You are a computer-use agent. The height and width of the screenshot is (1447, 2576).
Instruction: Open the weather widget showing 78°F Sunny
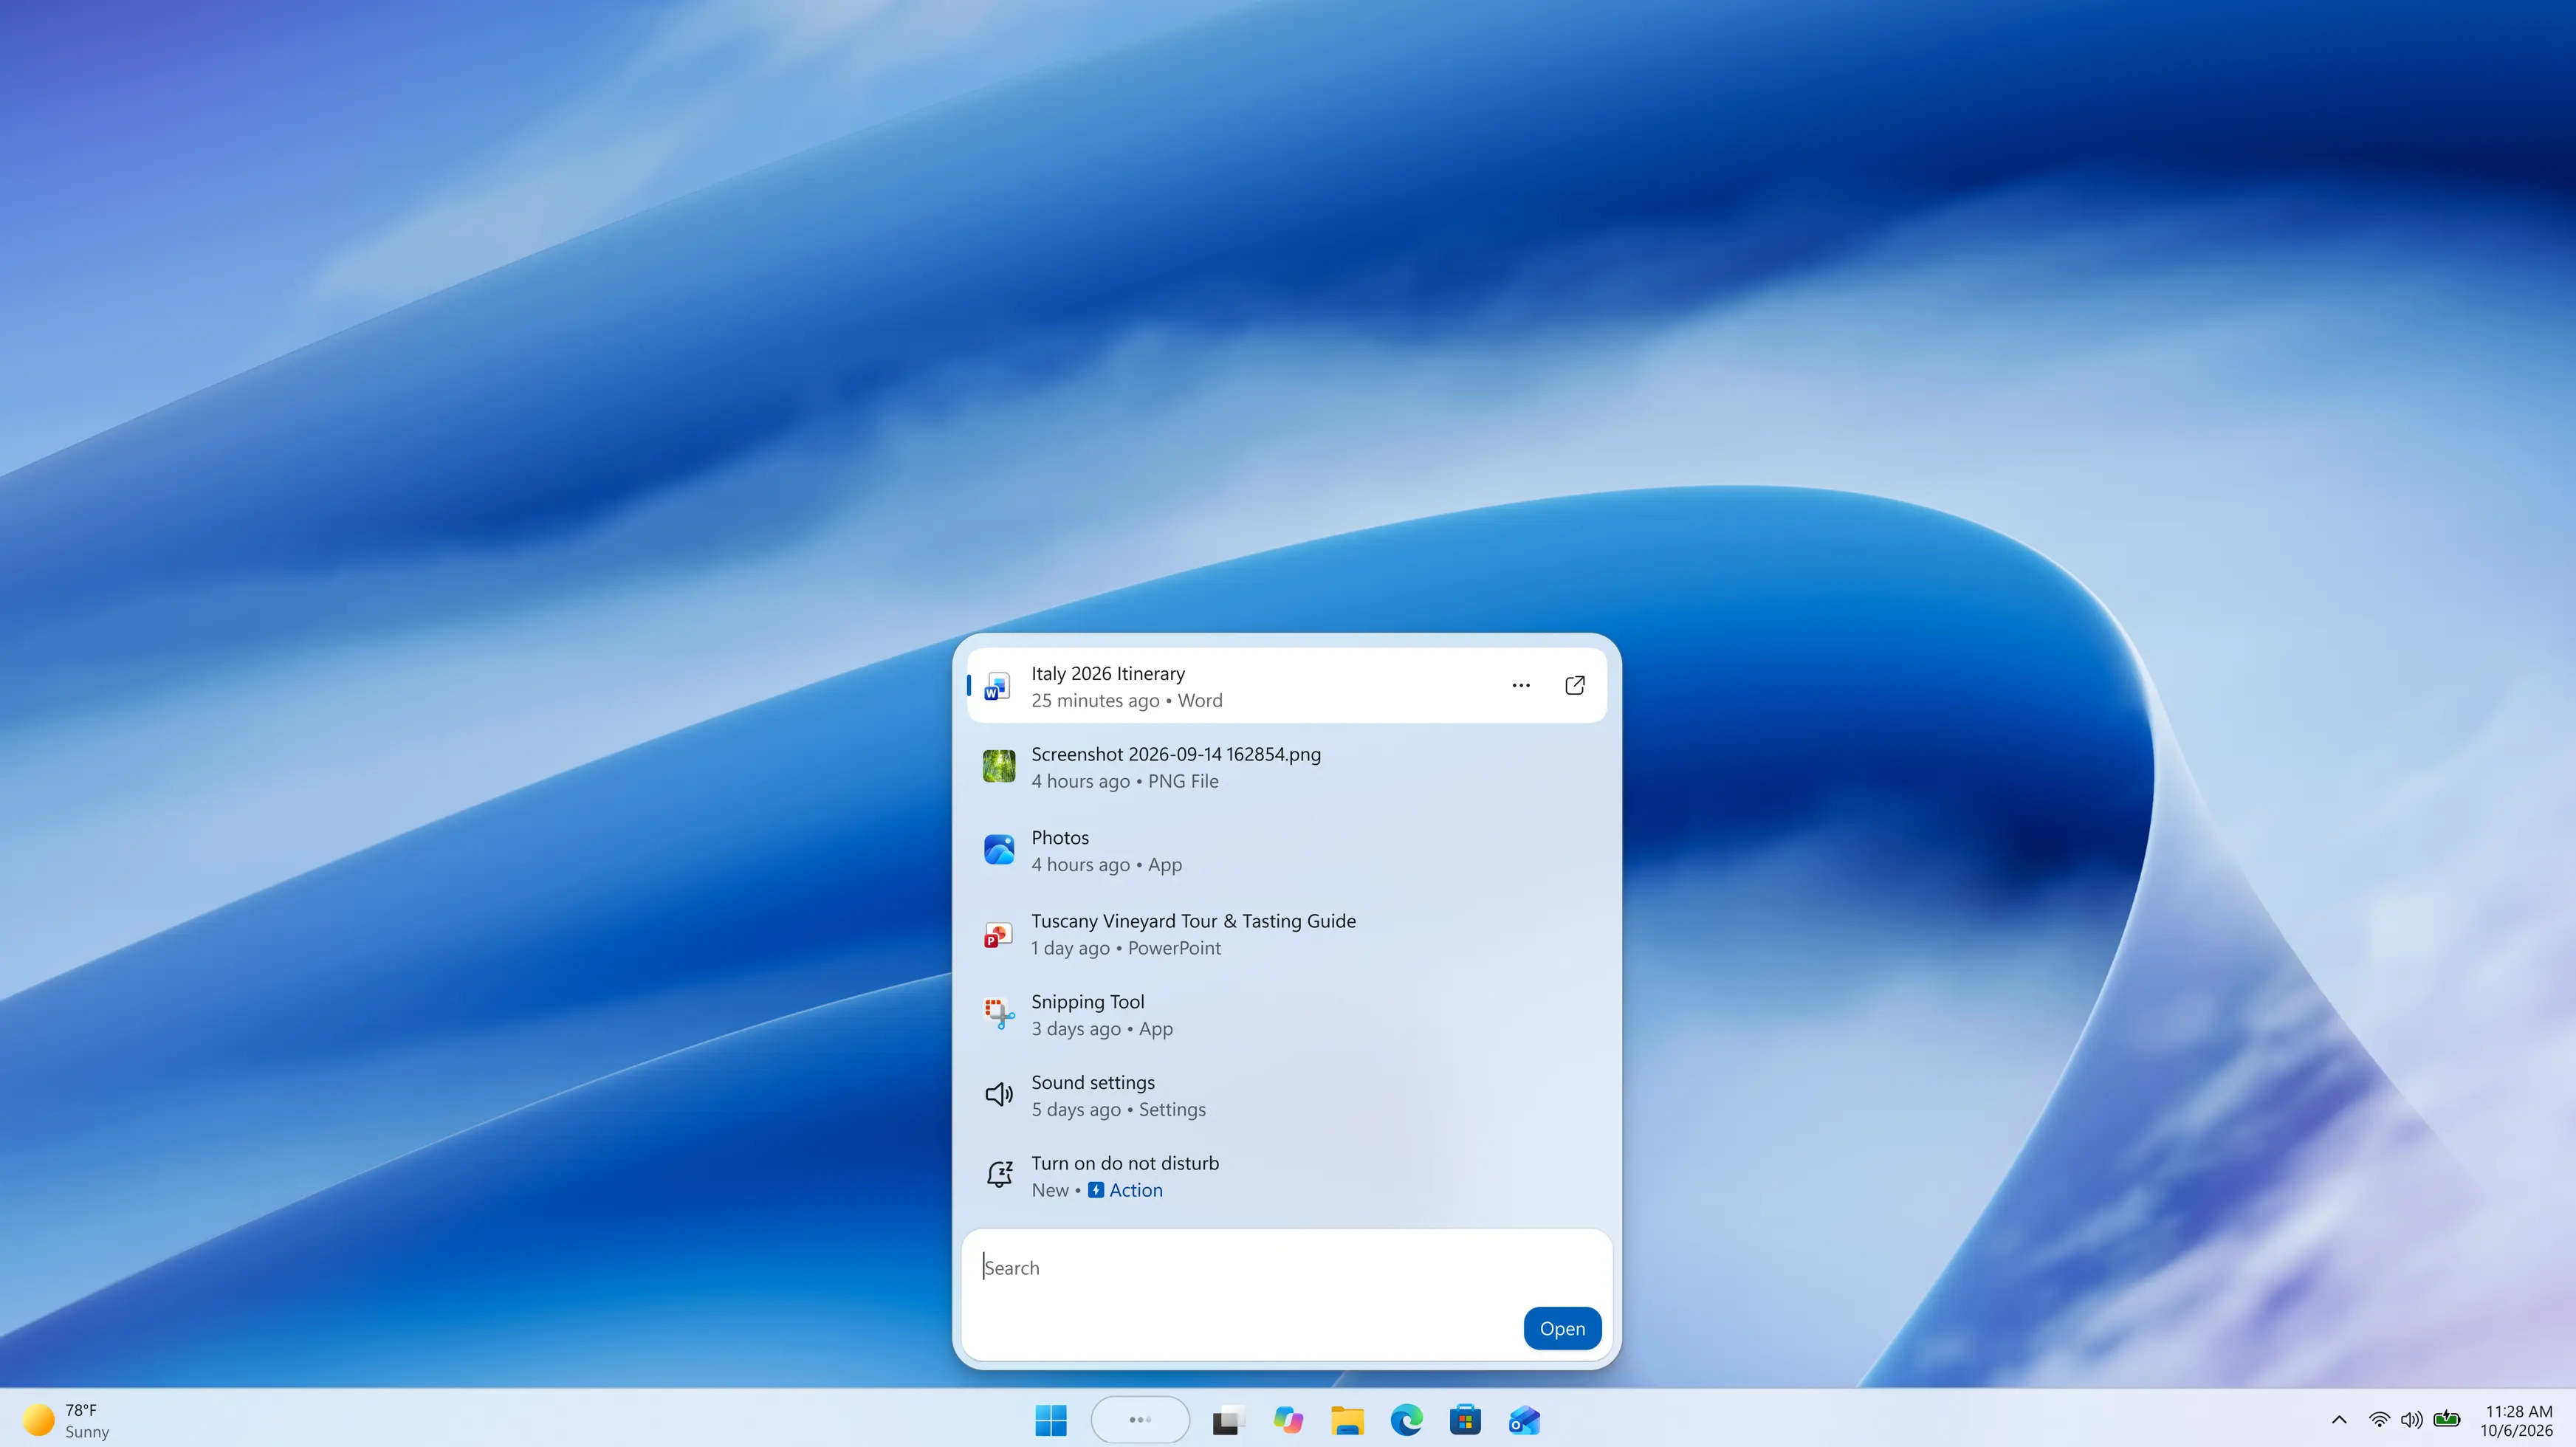tap(66, 1421)
